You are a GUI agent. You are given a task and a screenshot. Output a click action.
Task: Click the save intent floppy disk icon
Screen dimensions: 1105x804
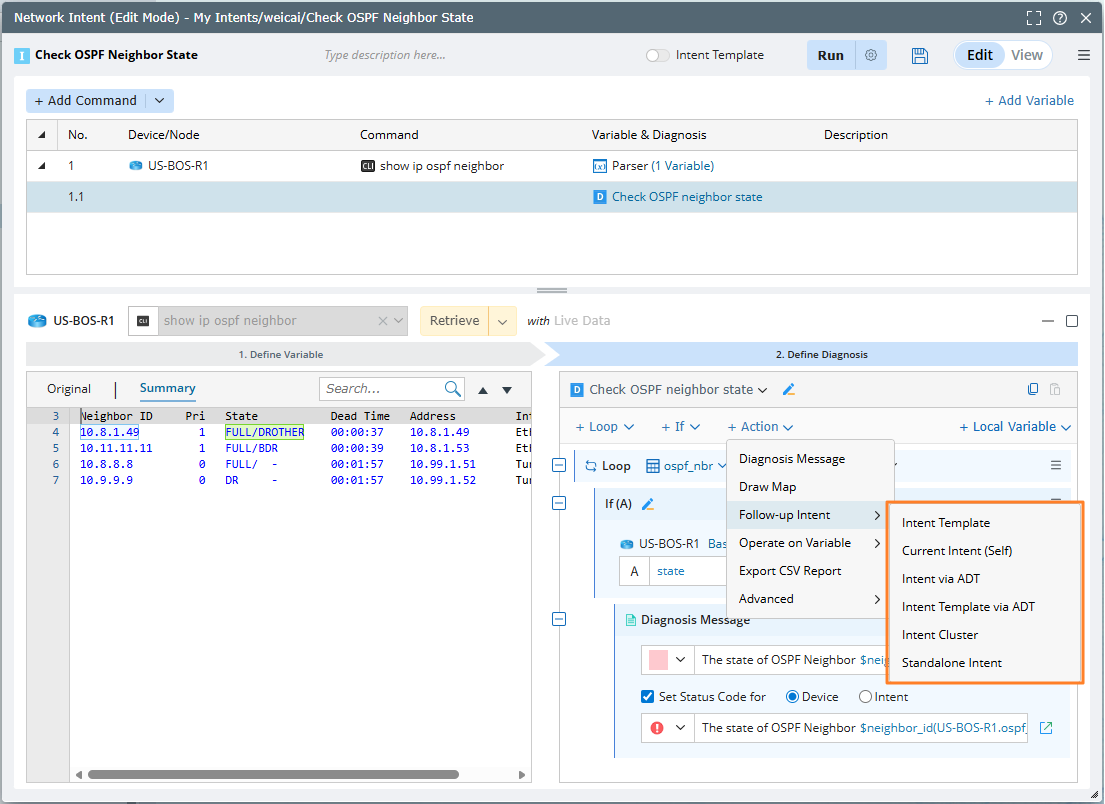920,56
